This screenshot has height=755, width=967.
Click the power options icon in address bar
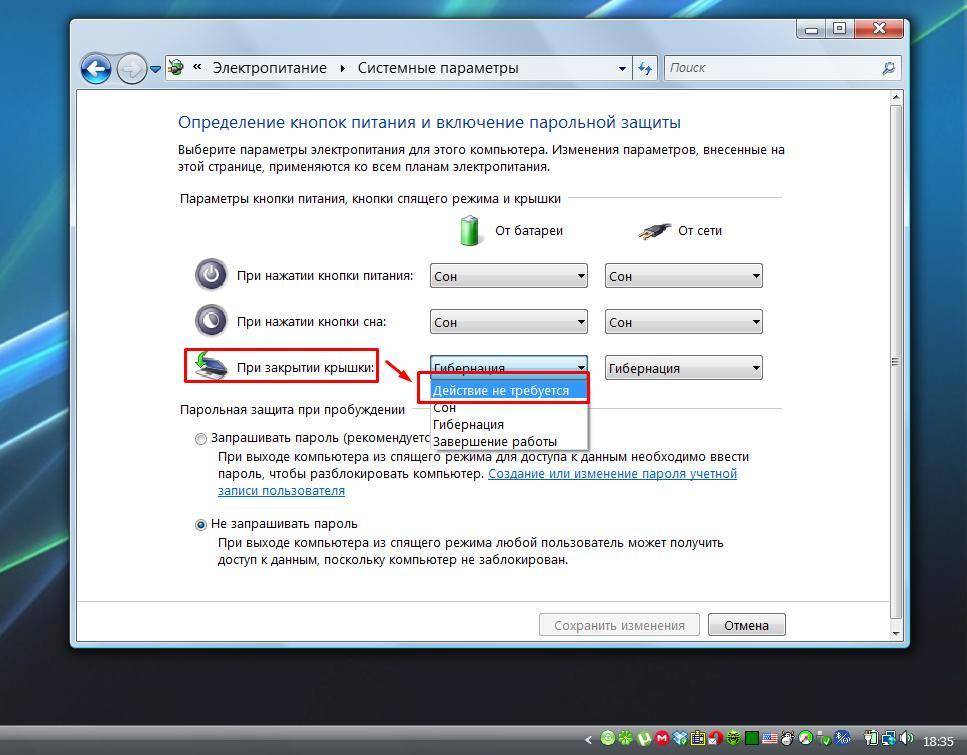coord(176,67)
